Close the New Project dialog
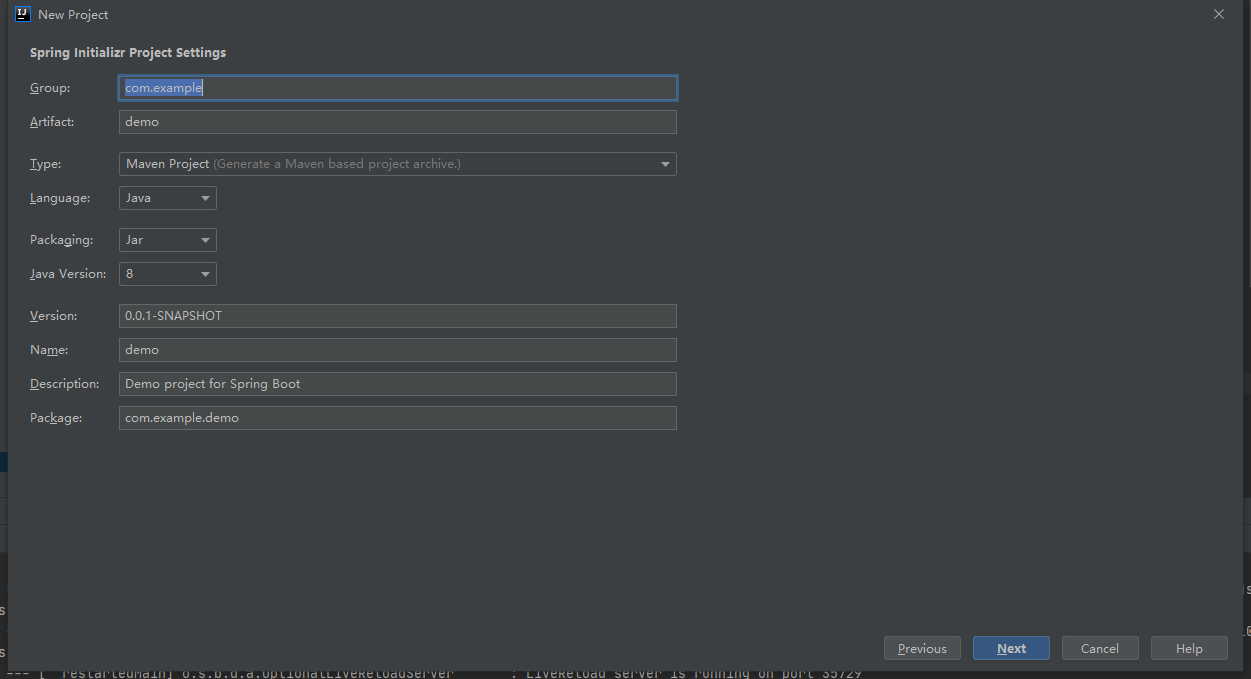Screen dimensions: 1251x679 1218,14
